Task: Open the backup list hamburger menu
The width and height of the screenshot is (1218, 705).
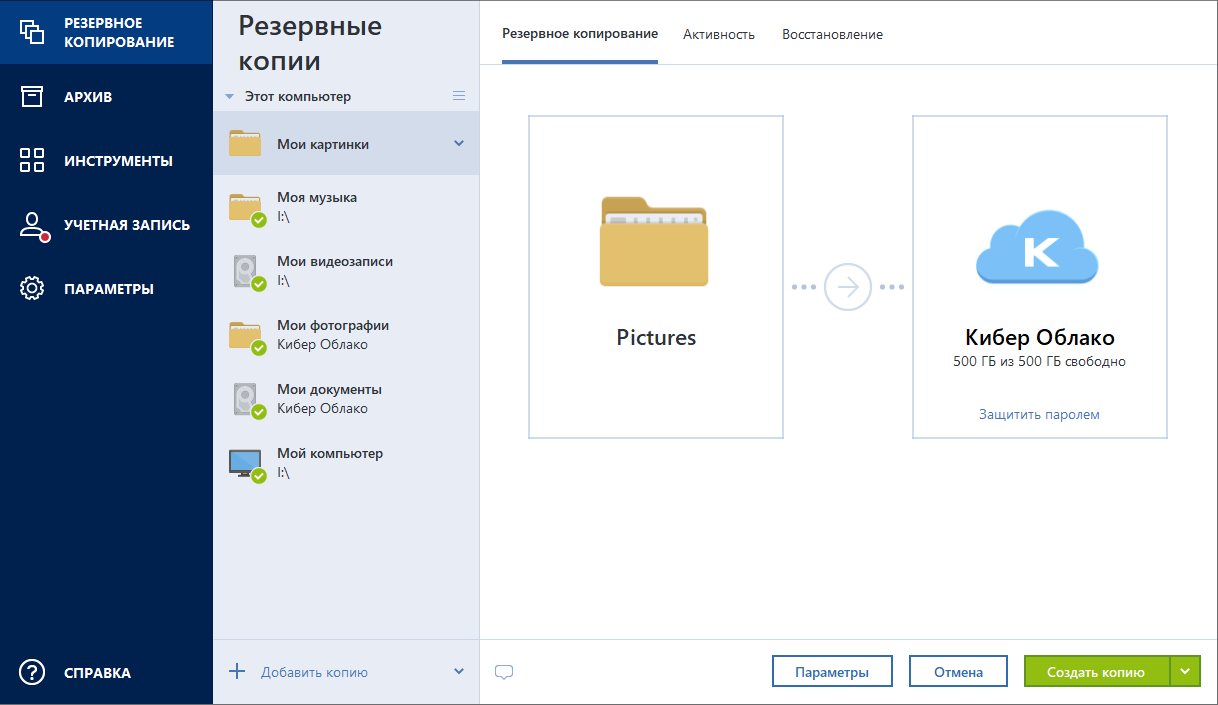Action: 459,96
